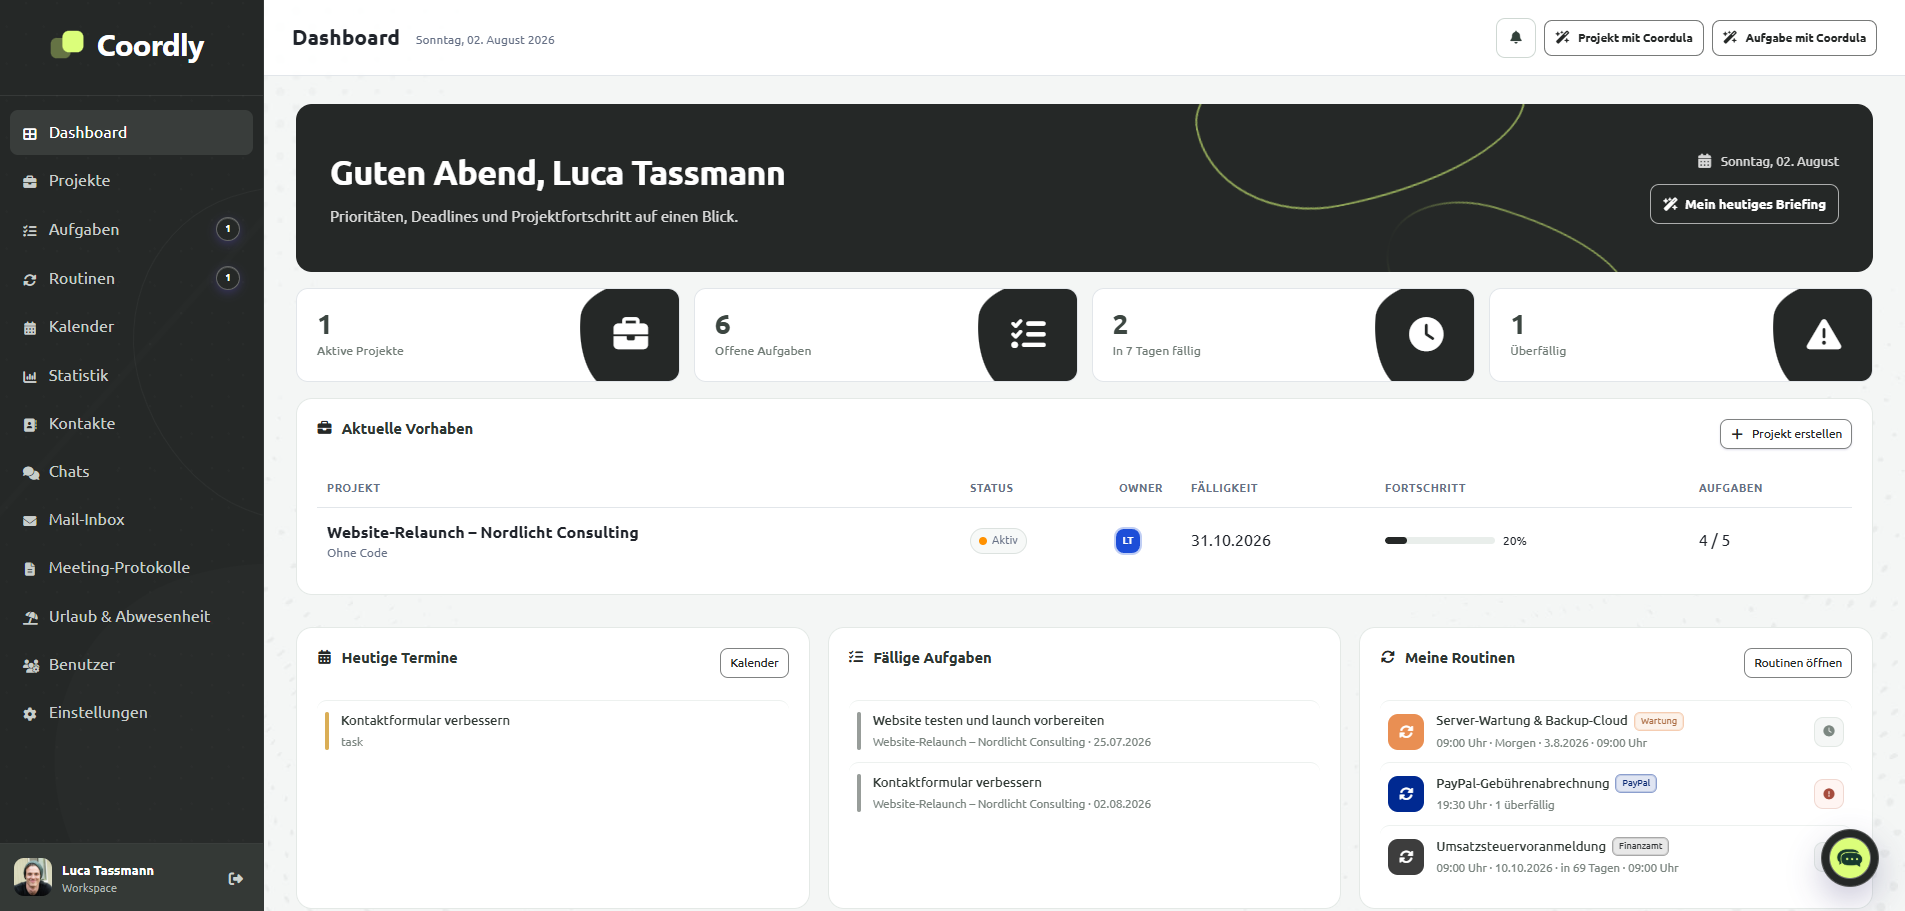The width and height of the screenshot is (1905, 911).
Task: Click the Umsatzsteuervoranmeldung routine title
Action: coord(1520,846)
